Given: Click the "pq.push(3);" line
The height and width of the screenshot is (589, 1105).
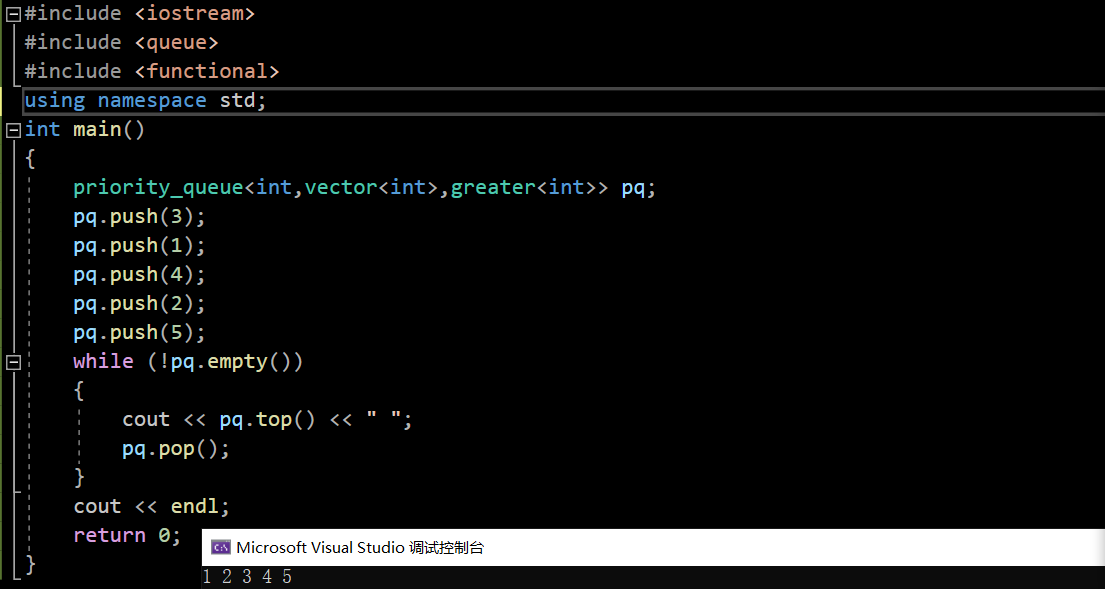Looking at the screenshot, I should [140, 216].
